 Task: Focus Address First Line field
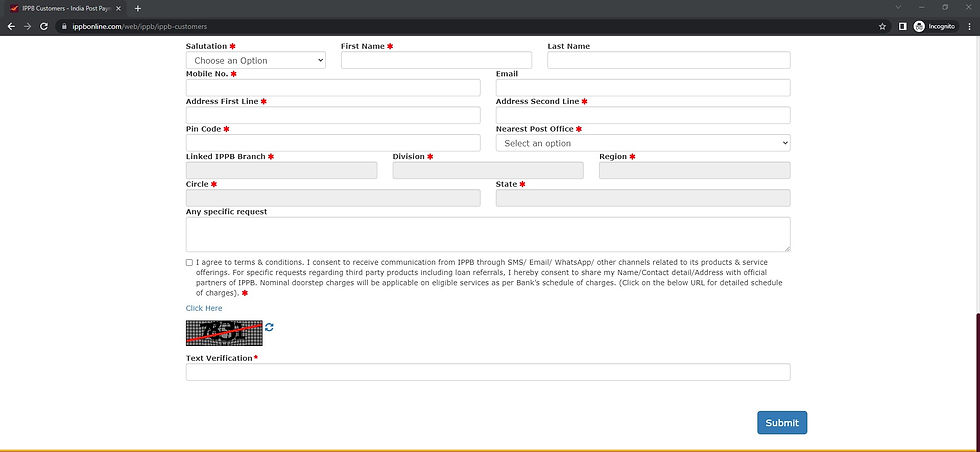point(333,115)
